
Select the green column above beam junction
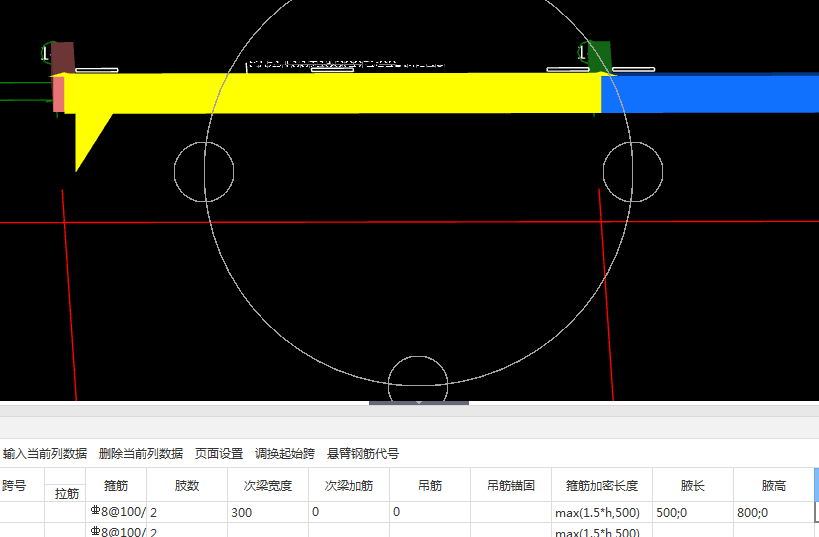(600, 56)
